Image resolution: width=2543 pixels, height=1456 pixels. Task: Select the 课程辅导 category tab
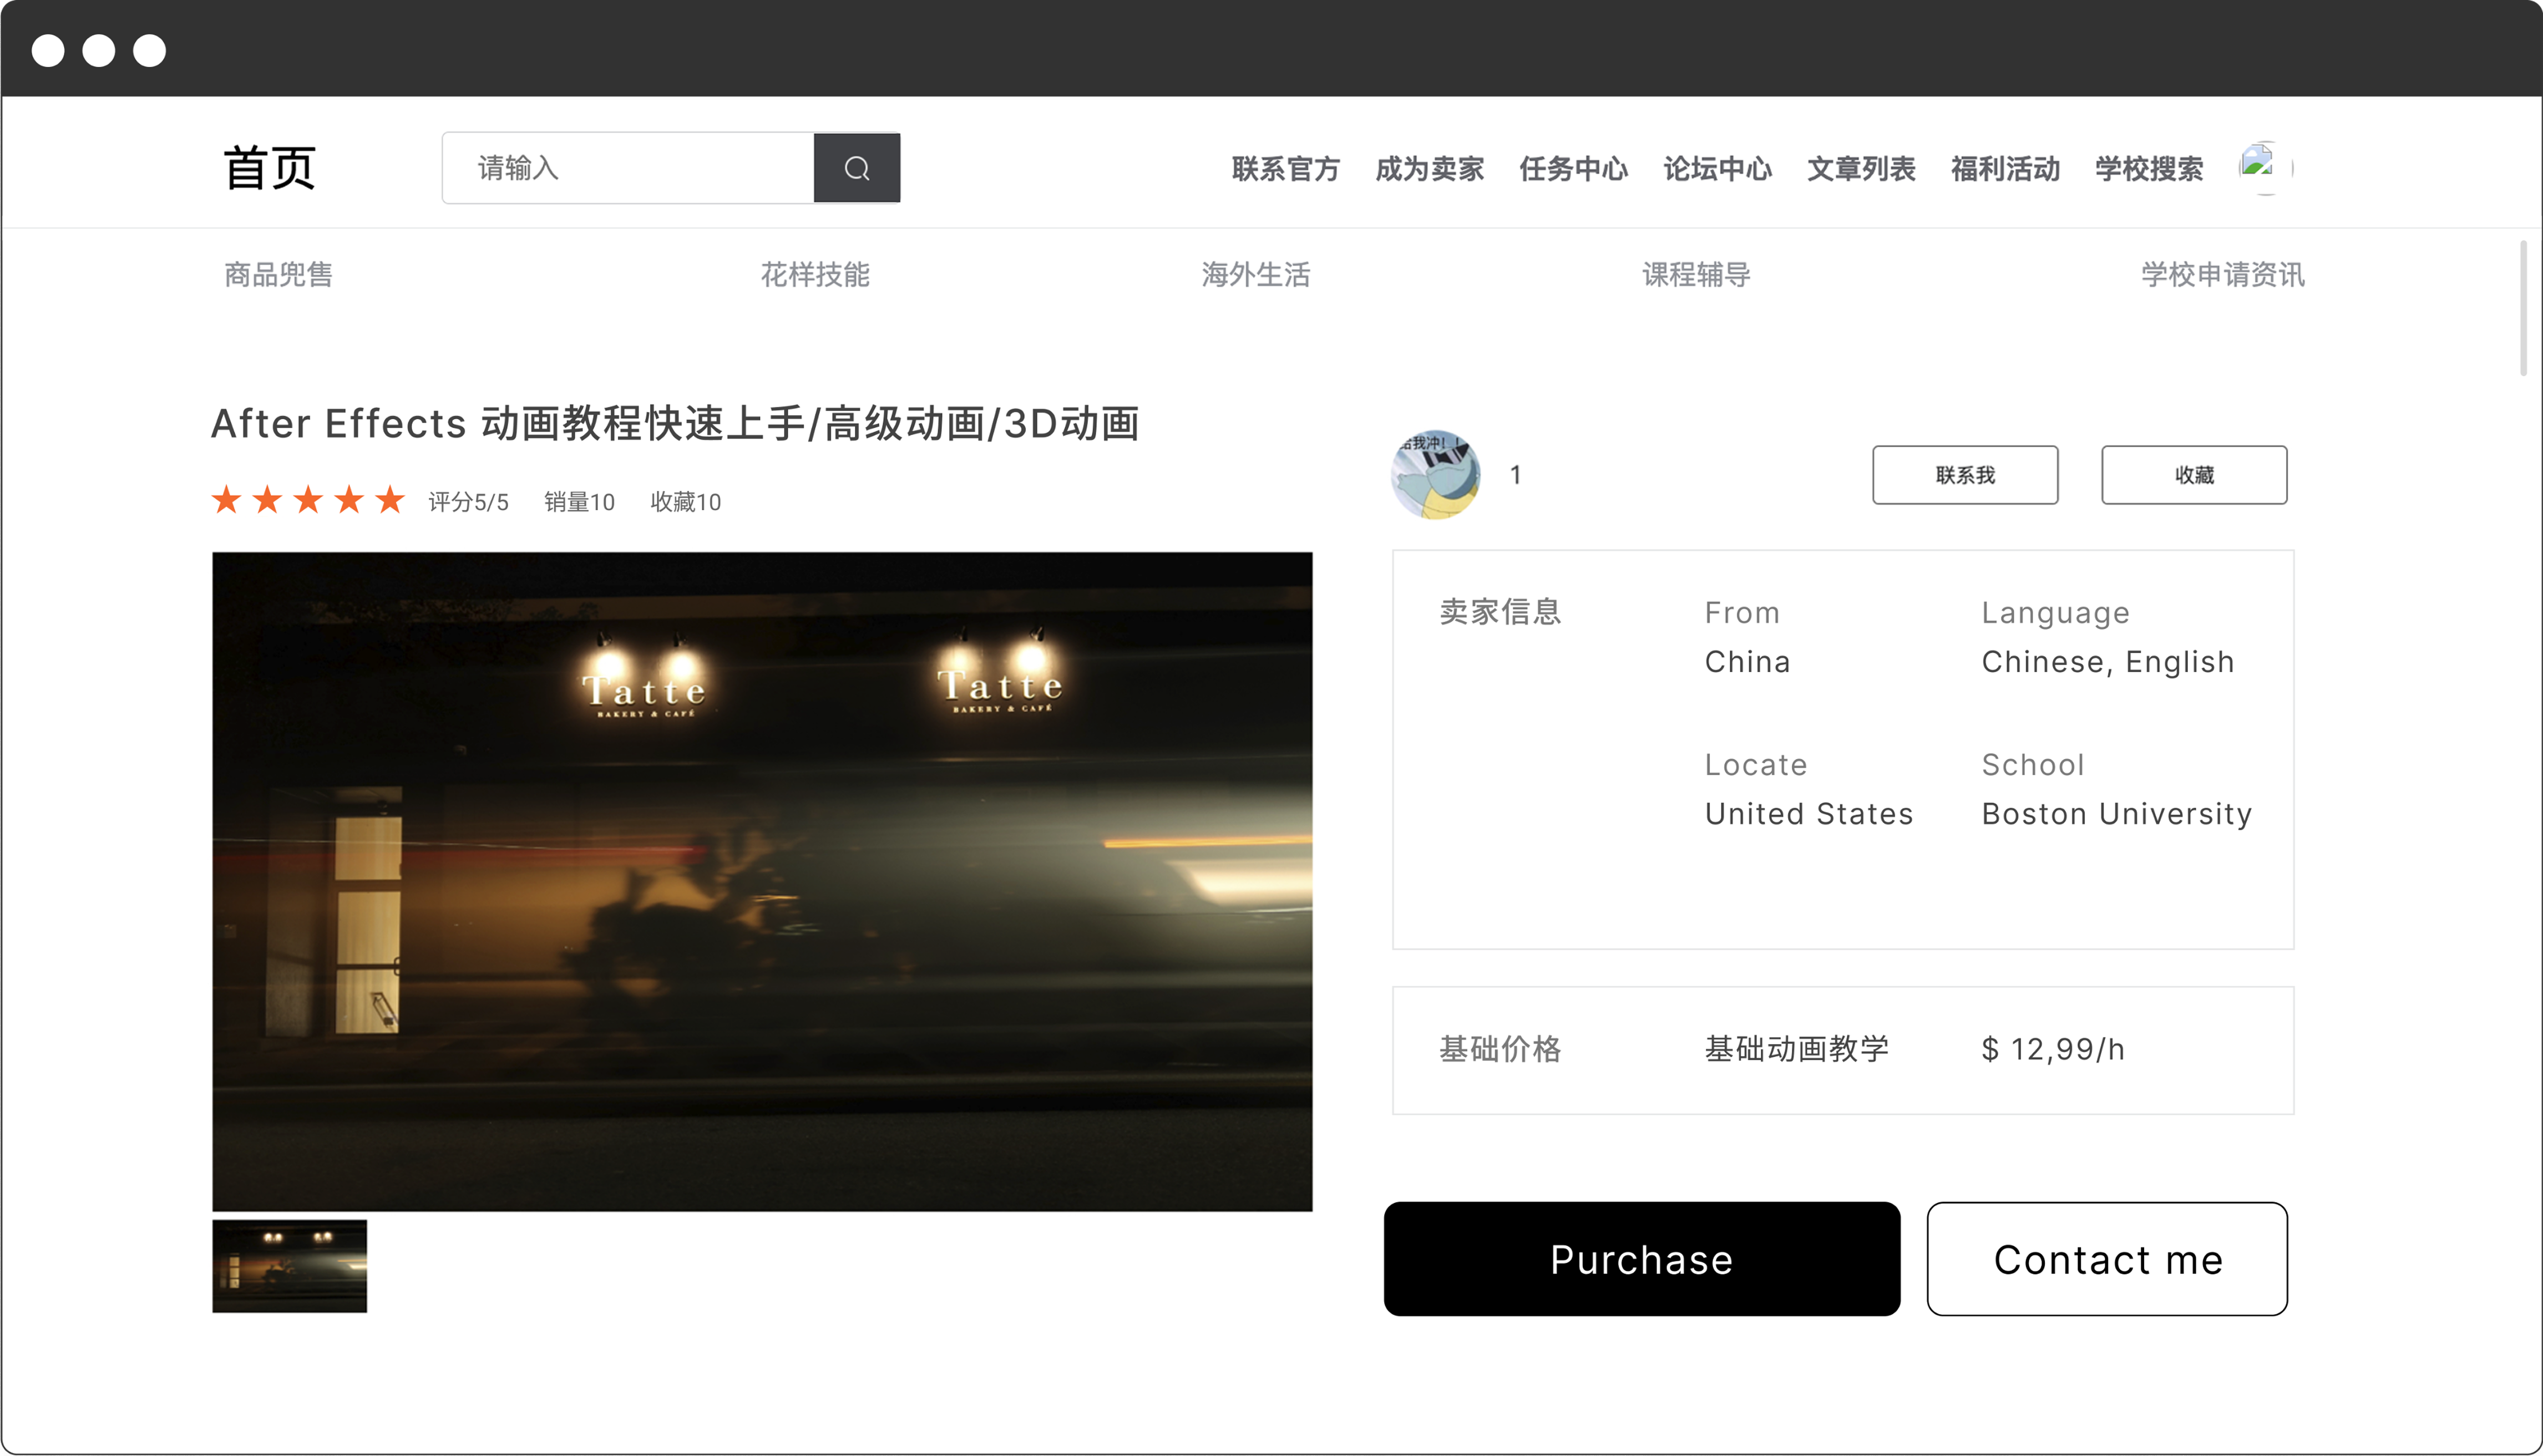tap(1696, 274)
